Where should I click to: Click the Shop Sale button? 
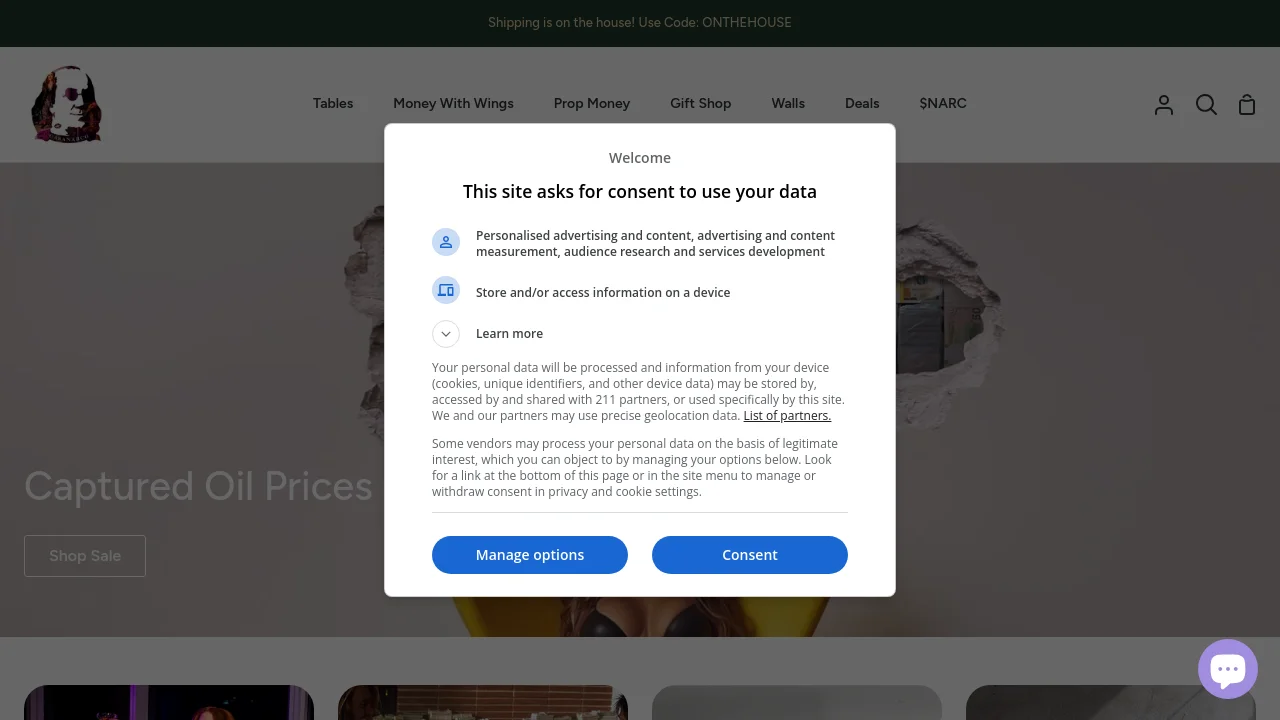[85, 556]
